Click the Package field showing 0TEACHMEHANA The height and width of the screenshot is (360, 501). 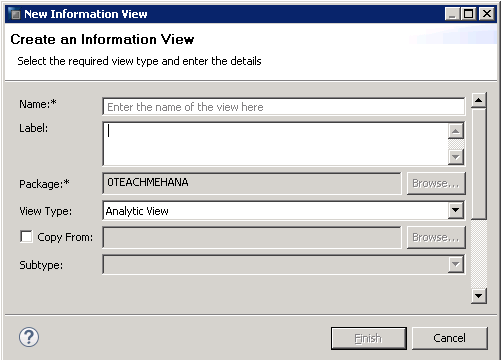(x=252, y=183)
